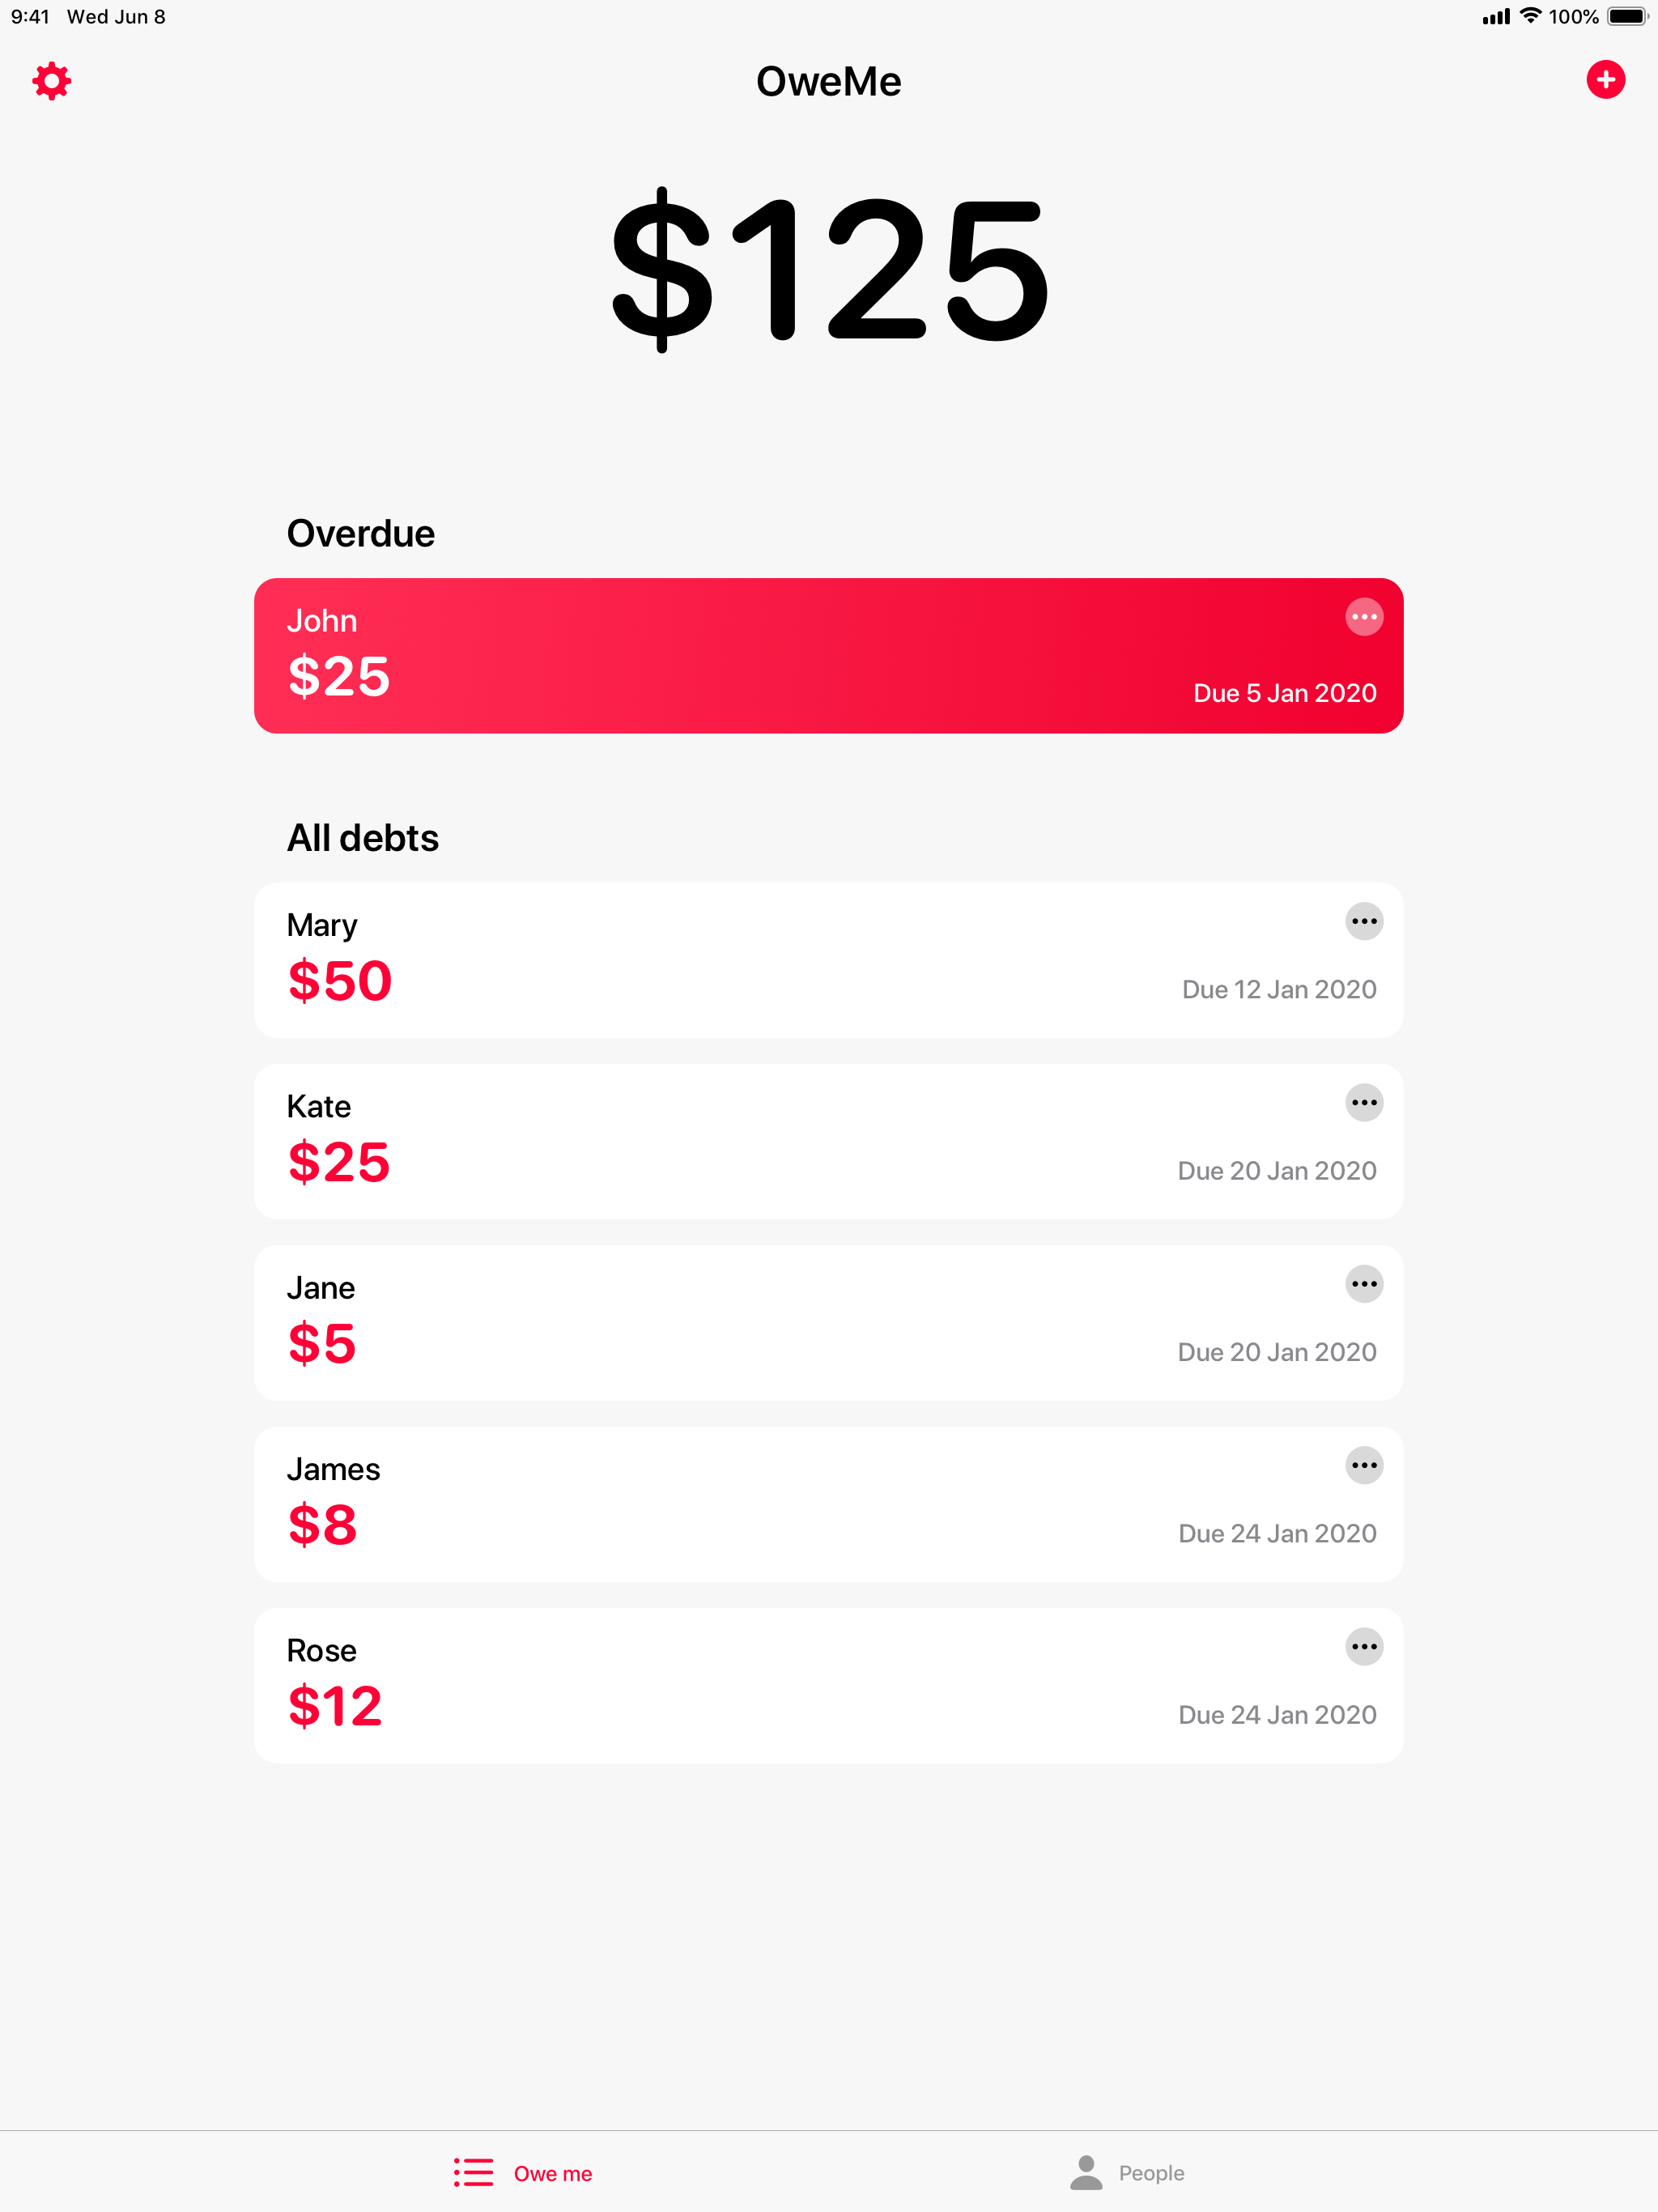
Task: Open John's overdue $25 debt card
Action: coord(828,655)
